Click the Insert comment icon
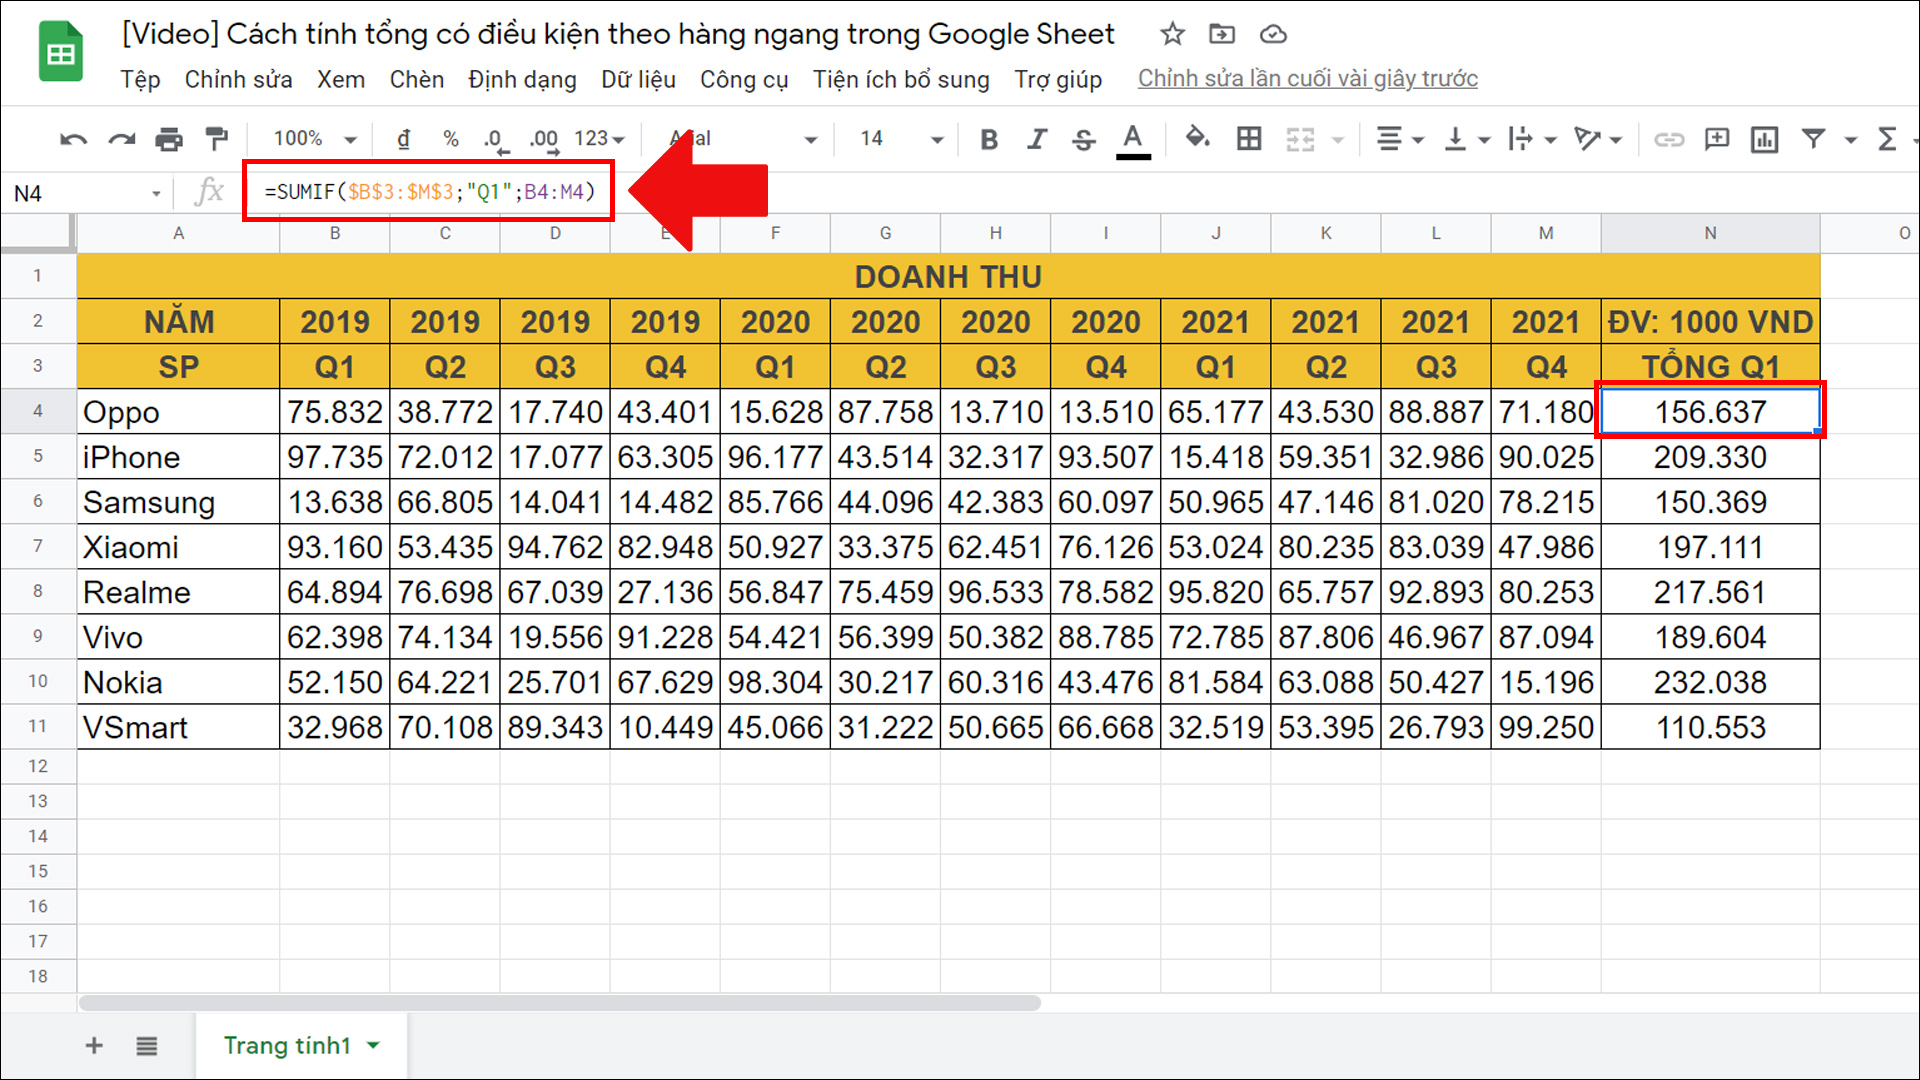 pyautogui.click(x=1717, y=139)
